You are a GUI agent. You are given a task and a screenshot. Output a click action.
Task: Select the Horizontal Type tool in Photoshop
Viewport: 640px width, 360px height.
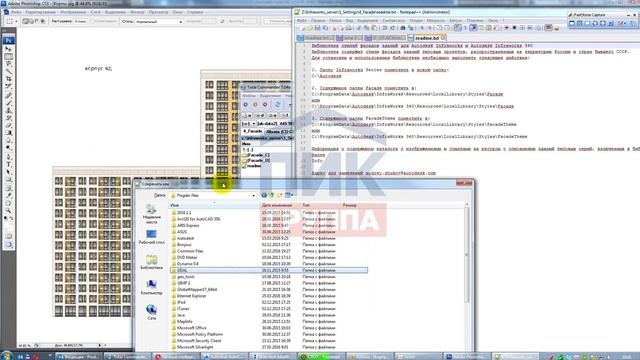coord(8,164)
